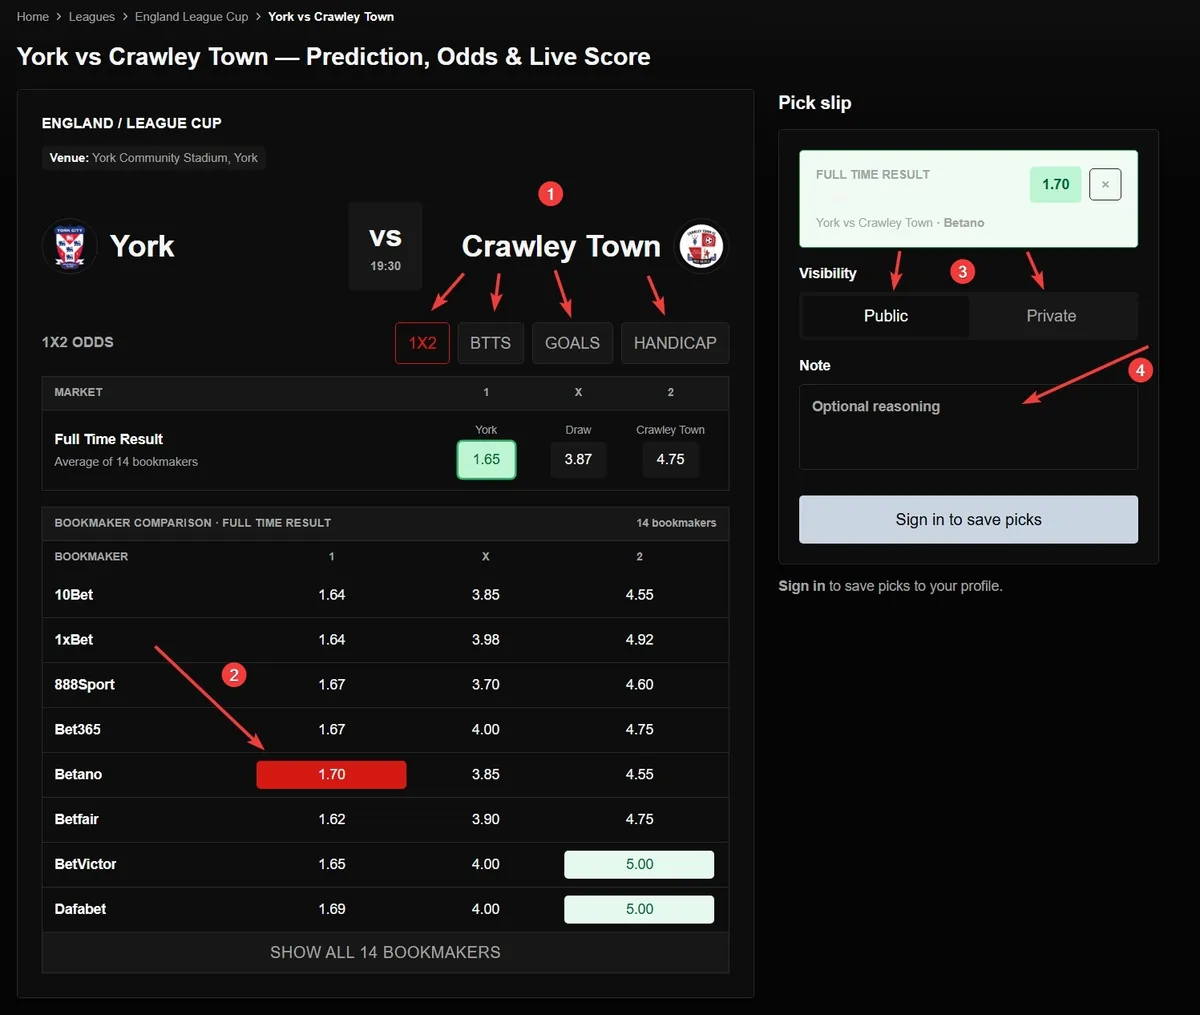Image resolution: width=1200 pixels, height=1015 pixels.
Task: Click Betfair home odds 1.62
Action: (331, 820)
